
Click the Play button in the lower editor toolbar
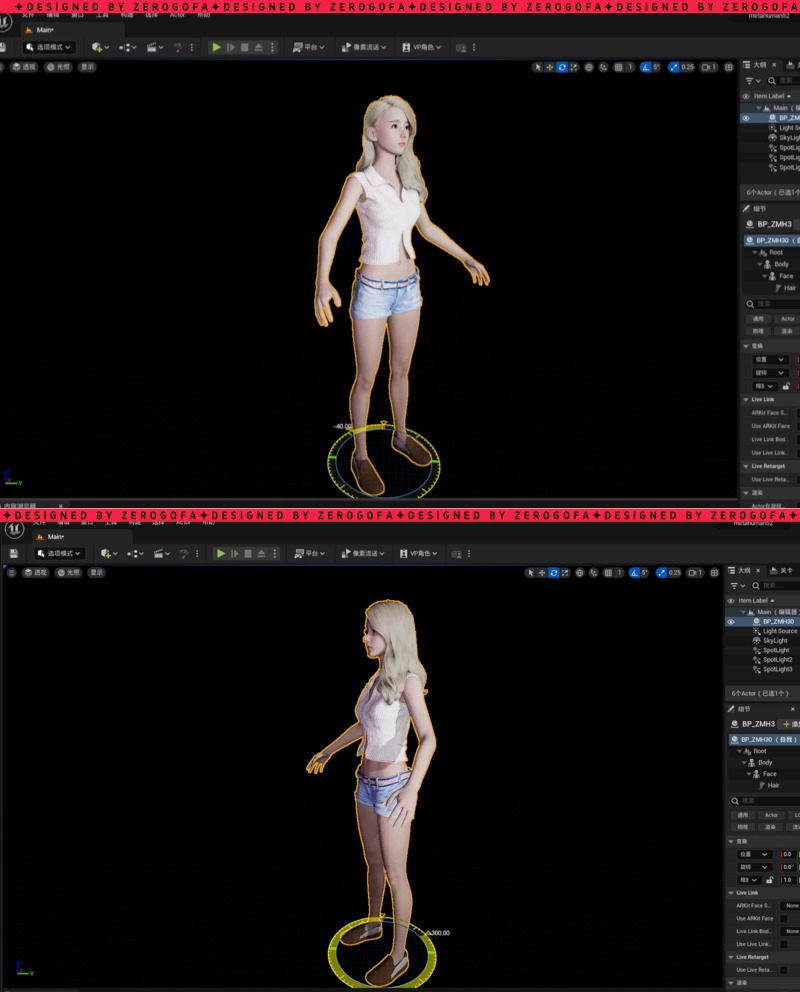coord(221,553)
